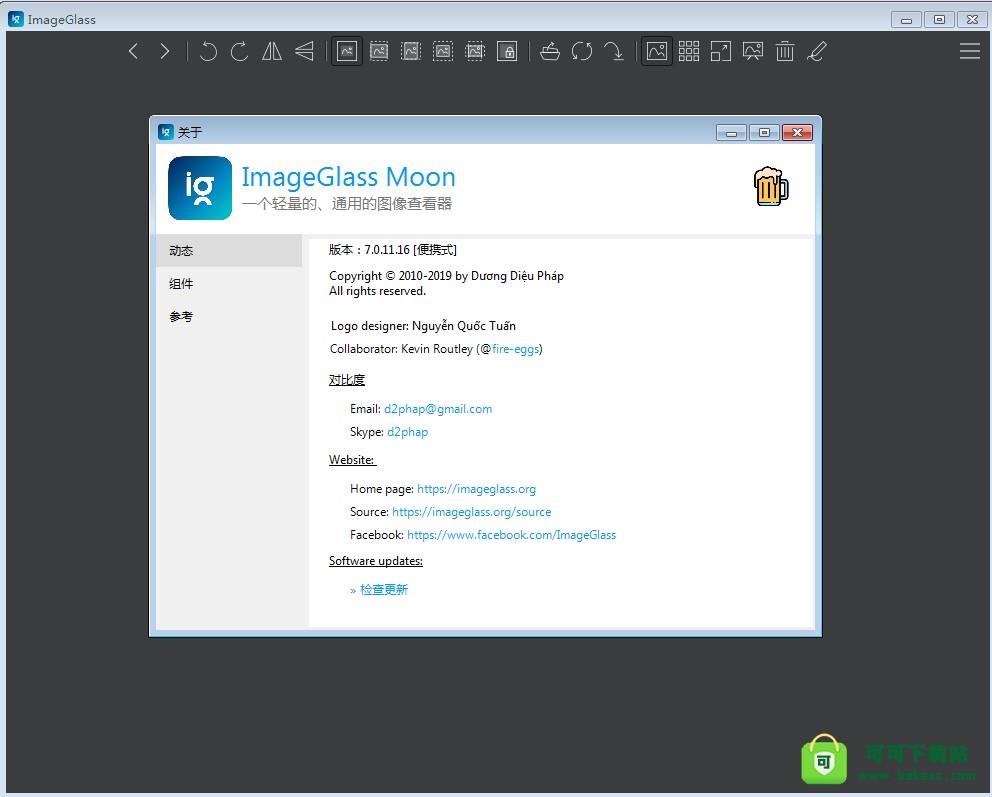992x797 pixels.
Task: Close the 关于 dialog
Action: (x=797, y=132)
